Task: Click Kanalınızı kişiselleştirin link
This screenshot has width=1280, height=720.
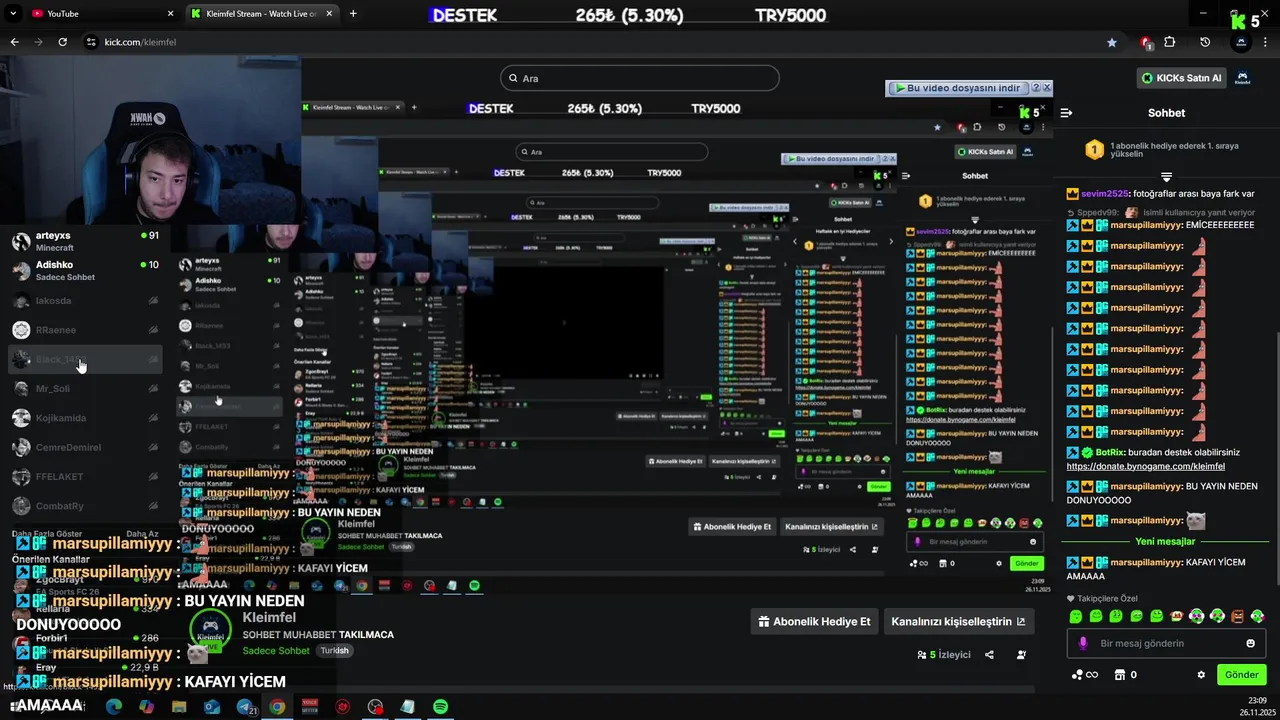Action: coord(958,621)
